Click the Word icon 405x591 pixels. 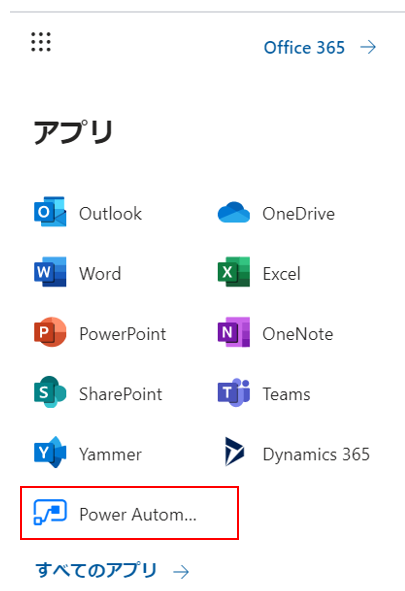click(50, 272)
